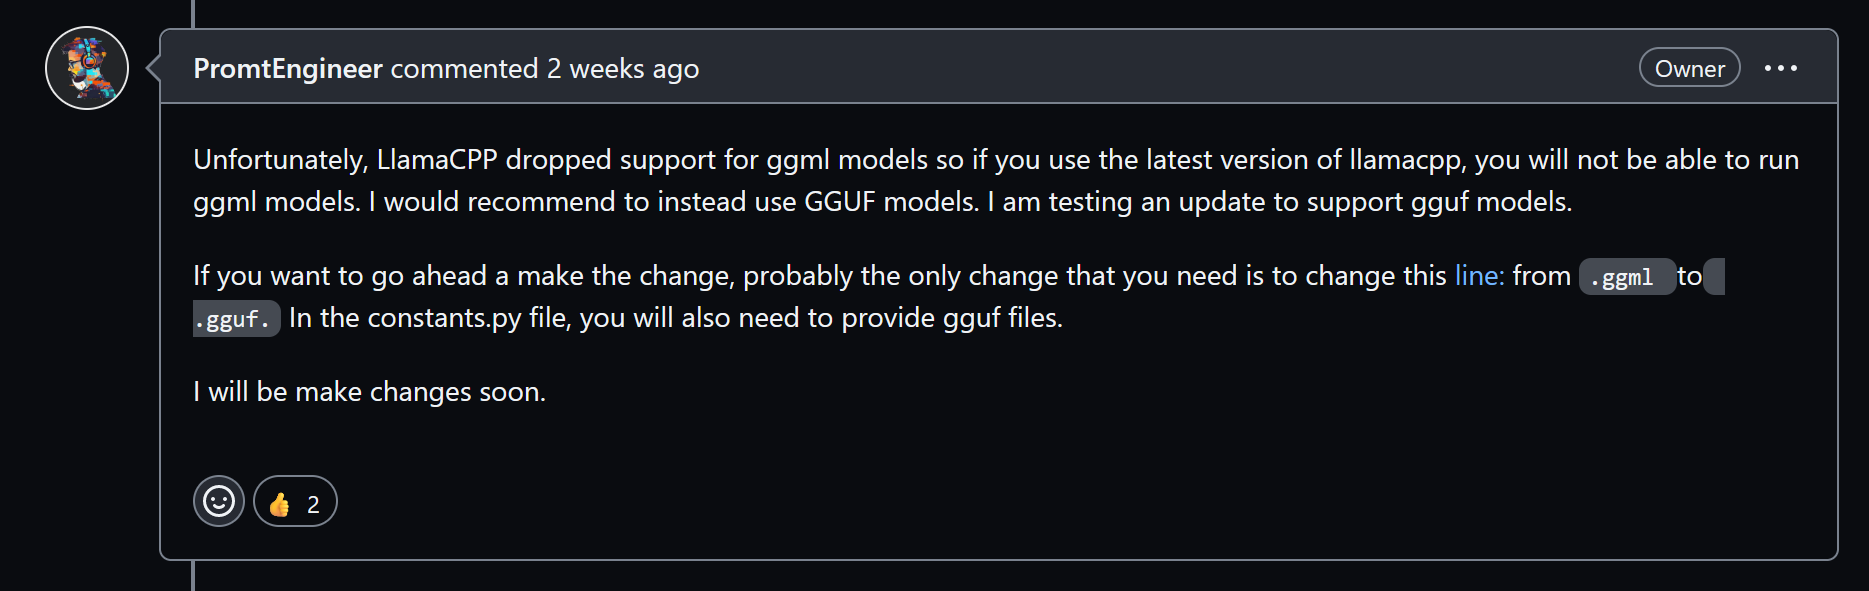Screen dimensions: 1869x591
Task: Click the timeline line below the comment
Action: click(x=193, y=576)
